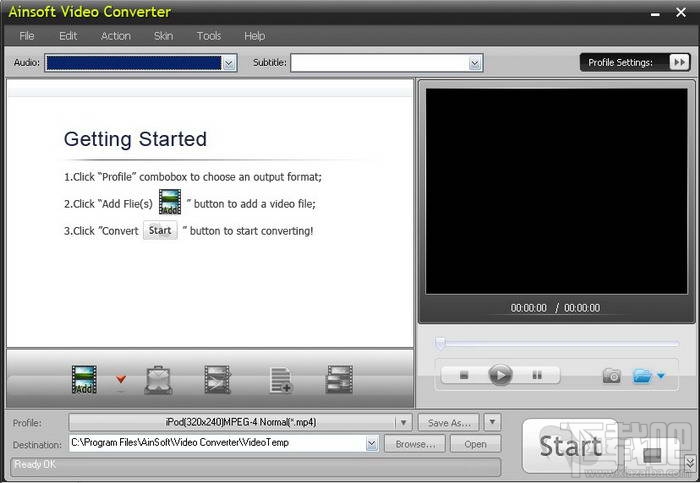Image resolution: width=700 pixels, height=483 pixels.
Task: Expand Profile Settings with the arrow button
Action: (x=679, y=62)
